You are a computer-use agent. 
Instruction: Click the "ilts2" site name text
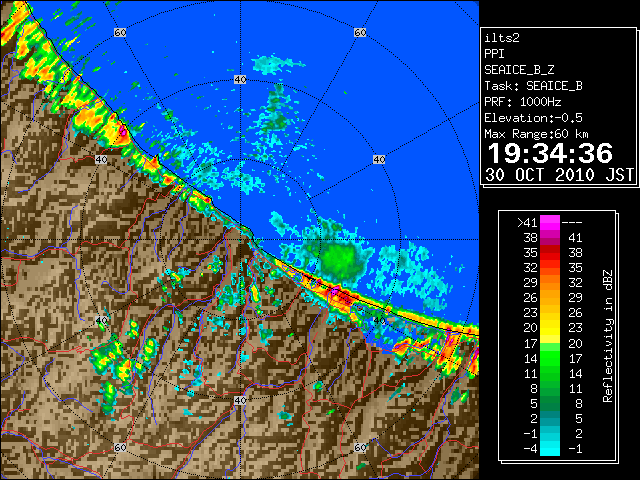(x=502, y=38)
